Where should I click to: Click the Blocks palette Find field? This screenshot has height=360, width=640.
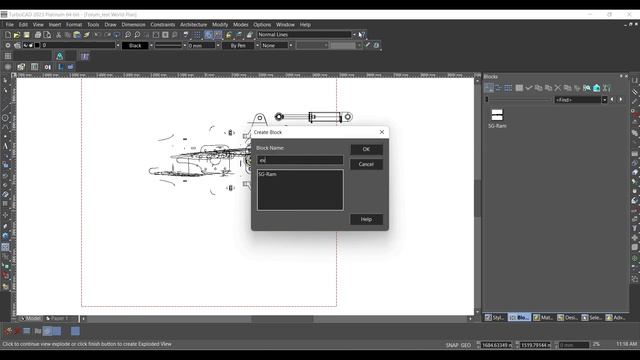click(578, 100)
